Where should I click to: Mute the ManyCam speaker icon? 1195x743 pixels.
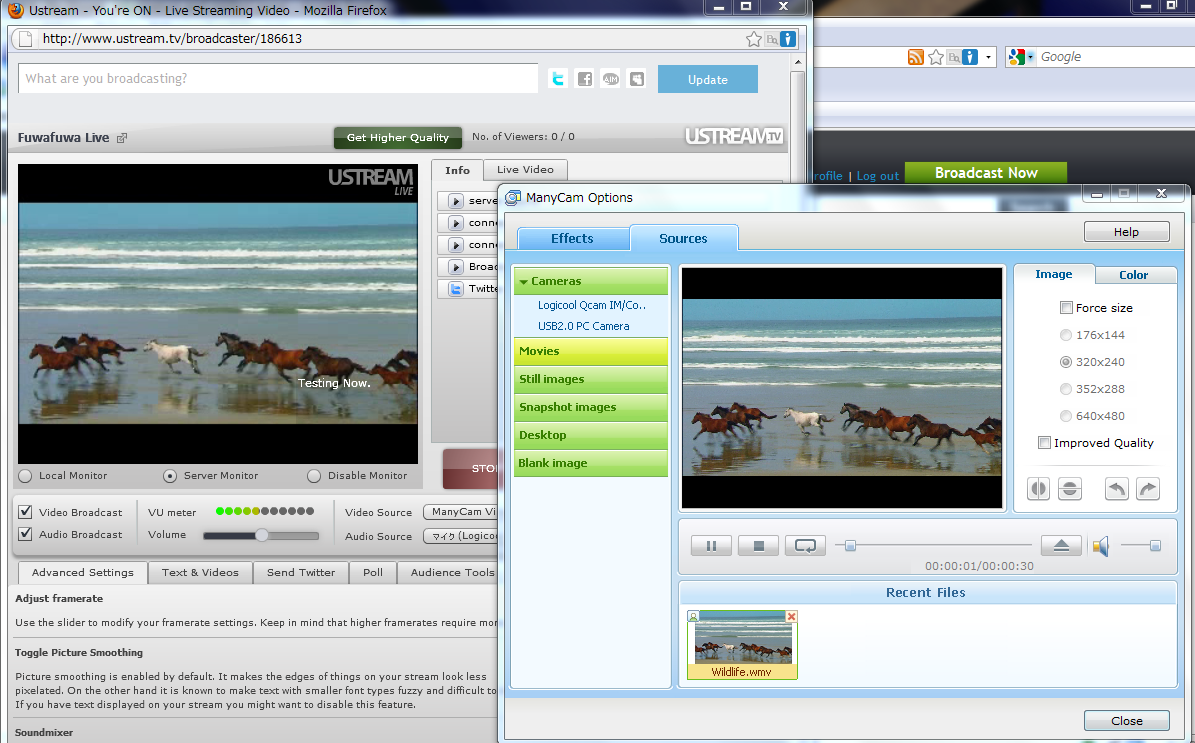(x=1101, y=546)
